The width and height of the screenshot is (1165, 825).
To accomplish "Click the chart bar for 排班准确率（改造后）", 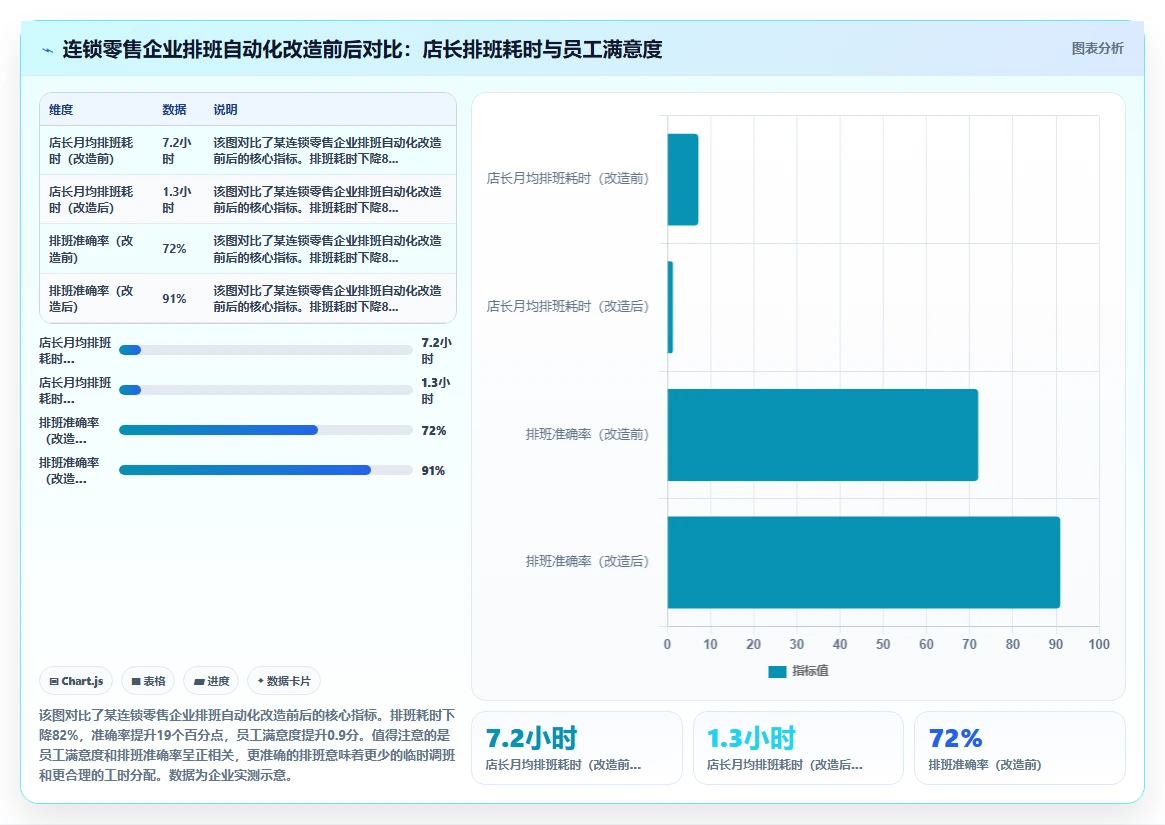I will pyautogui.click(x=863, y=563).
